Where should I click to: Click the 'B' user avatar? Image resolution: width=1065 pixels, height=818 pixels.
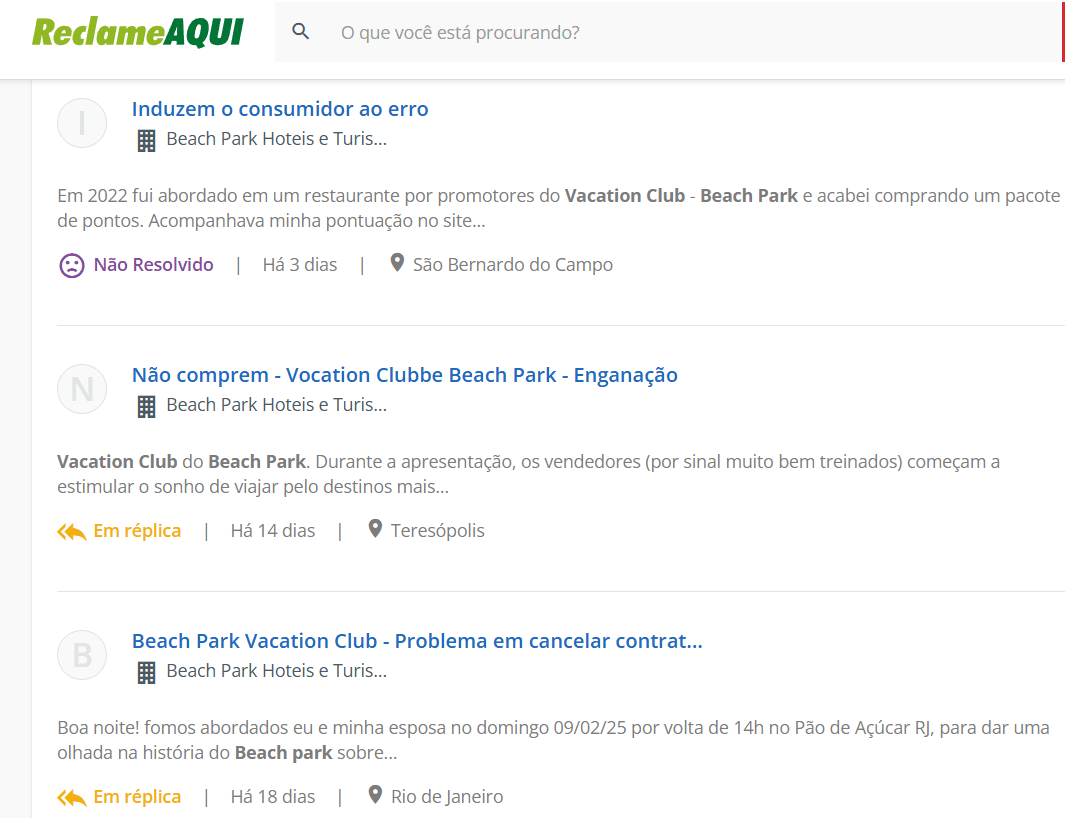tap(82, 655)
